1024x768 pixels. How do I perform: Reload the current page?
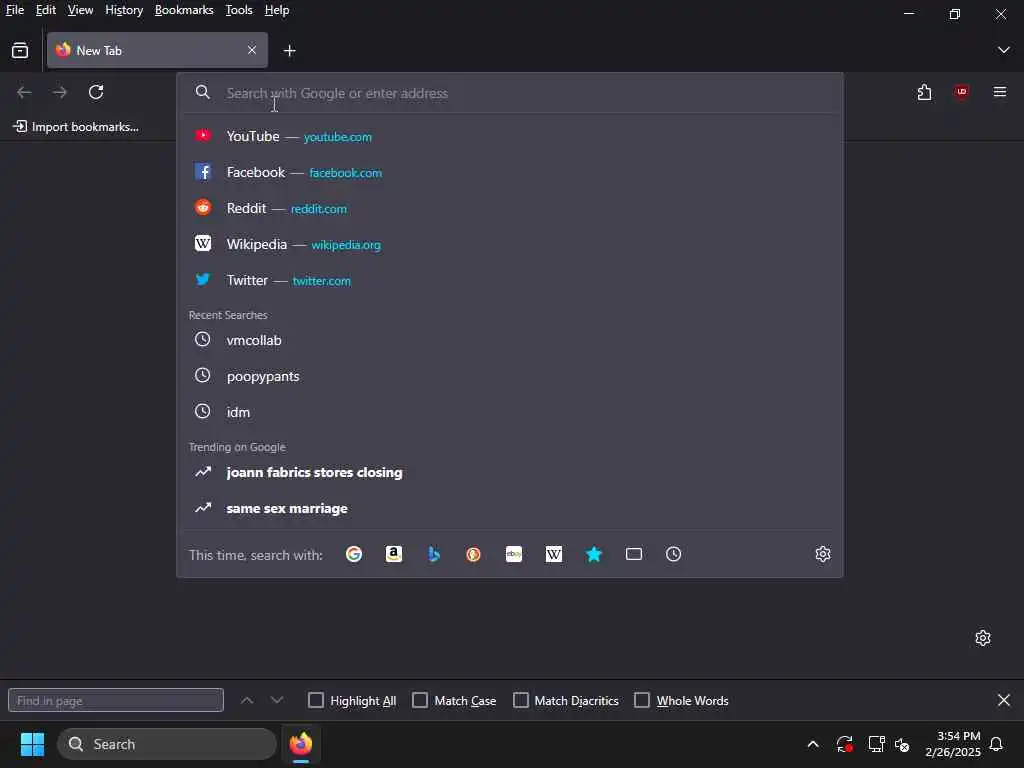coord(96,92)
